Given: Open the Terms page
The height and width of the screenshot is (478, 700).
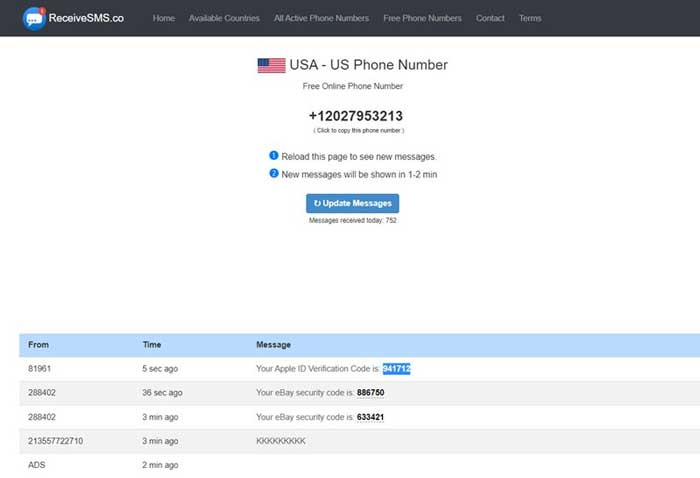Looking at the screenshot, I should tap(530, 18).
